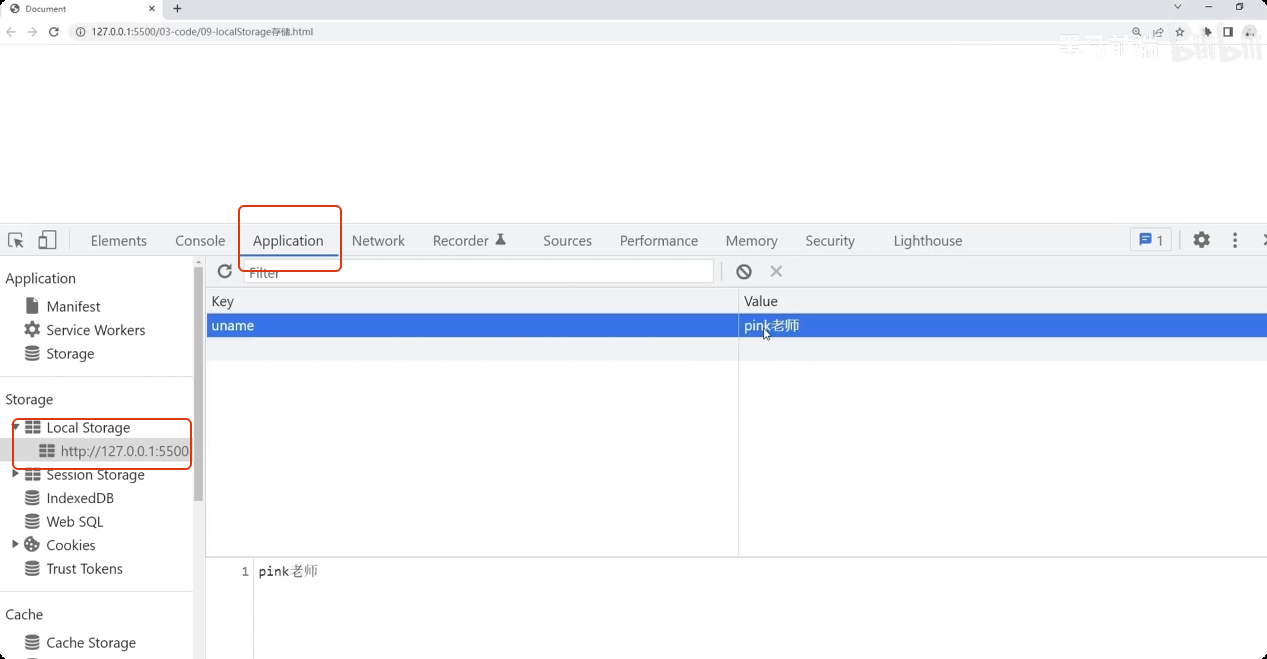Clear all storage entries icon

tap(744, 271)
